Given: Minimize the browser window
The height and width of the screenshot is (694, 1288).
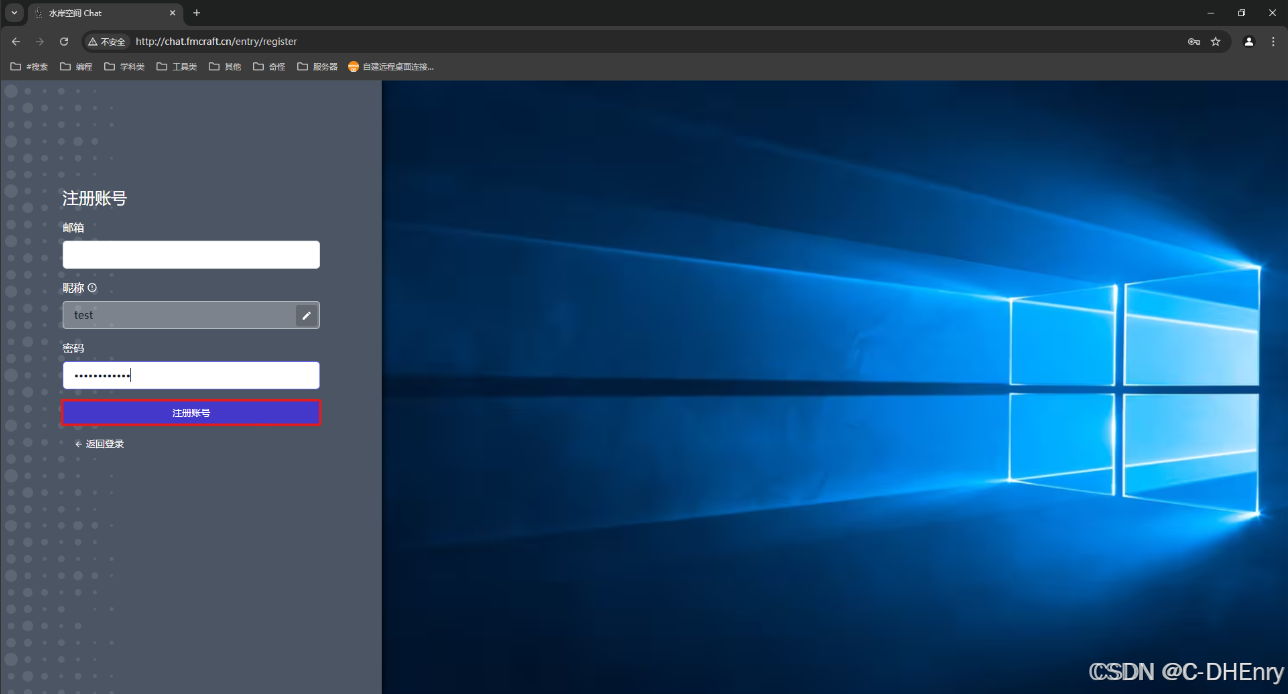Looking at the screenshot, I should pyautogui.click(x=1211, y=13).
